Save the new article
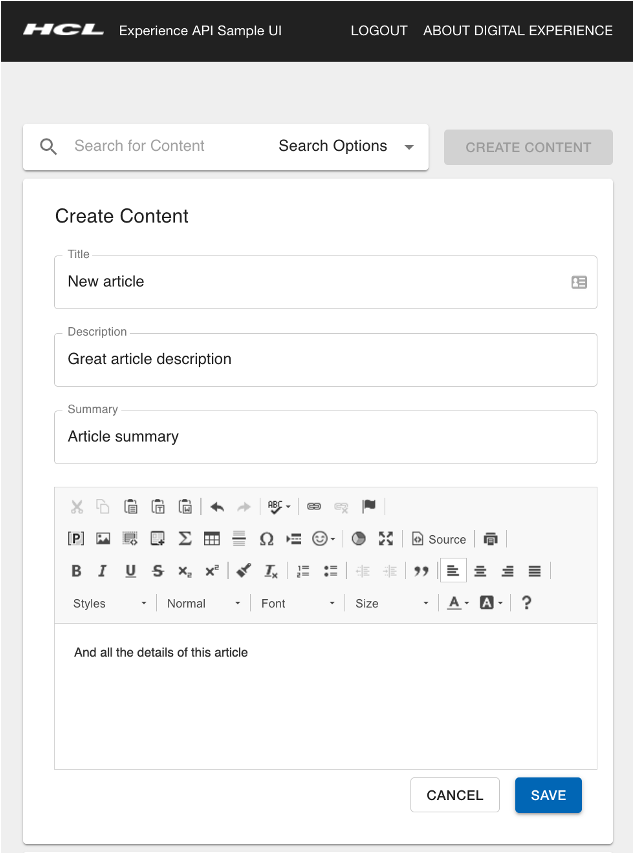This screenshot has height=854, width=634. [548, 795]
